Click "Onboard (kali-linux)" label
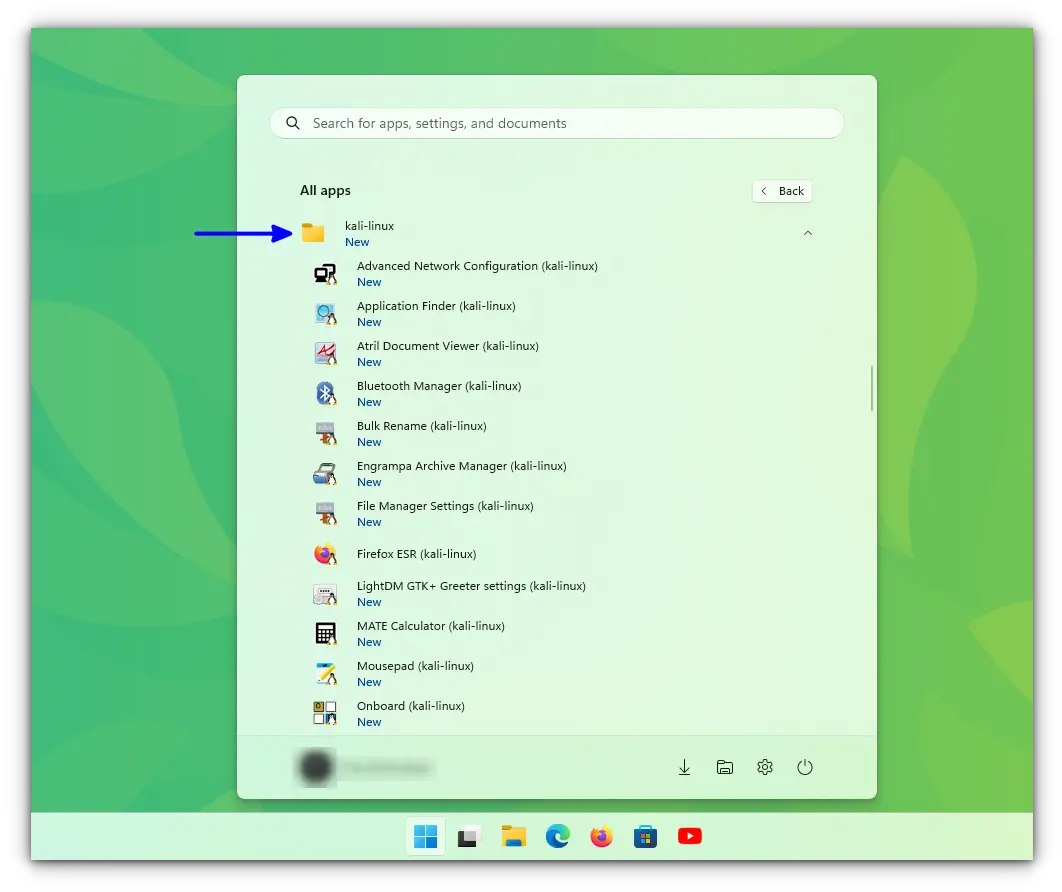Image resolution: width=1062 pixels, height=892 pixels. tap(410, 706)
